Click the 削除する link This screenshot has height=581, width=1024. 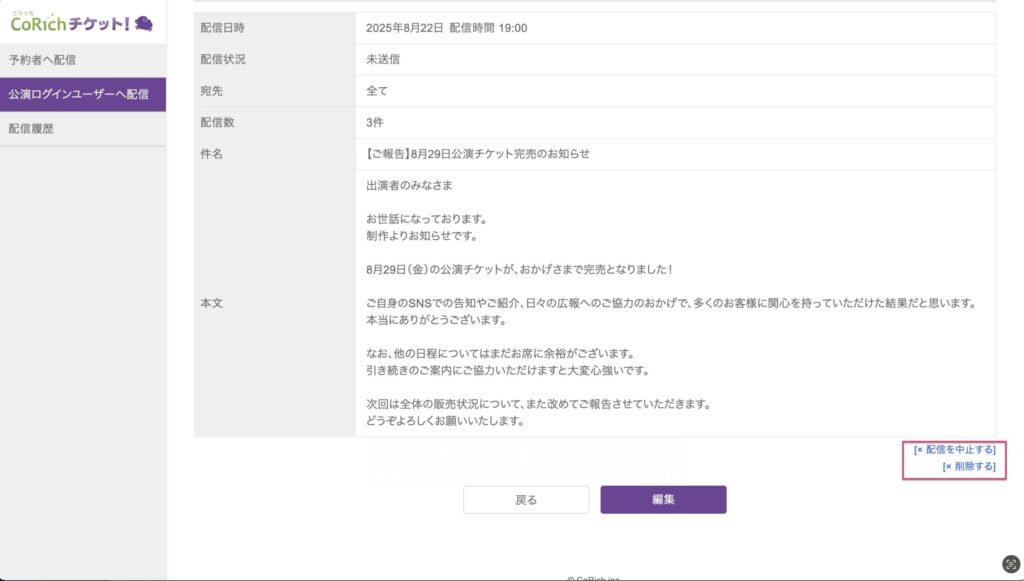[969, 466]
